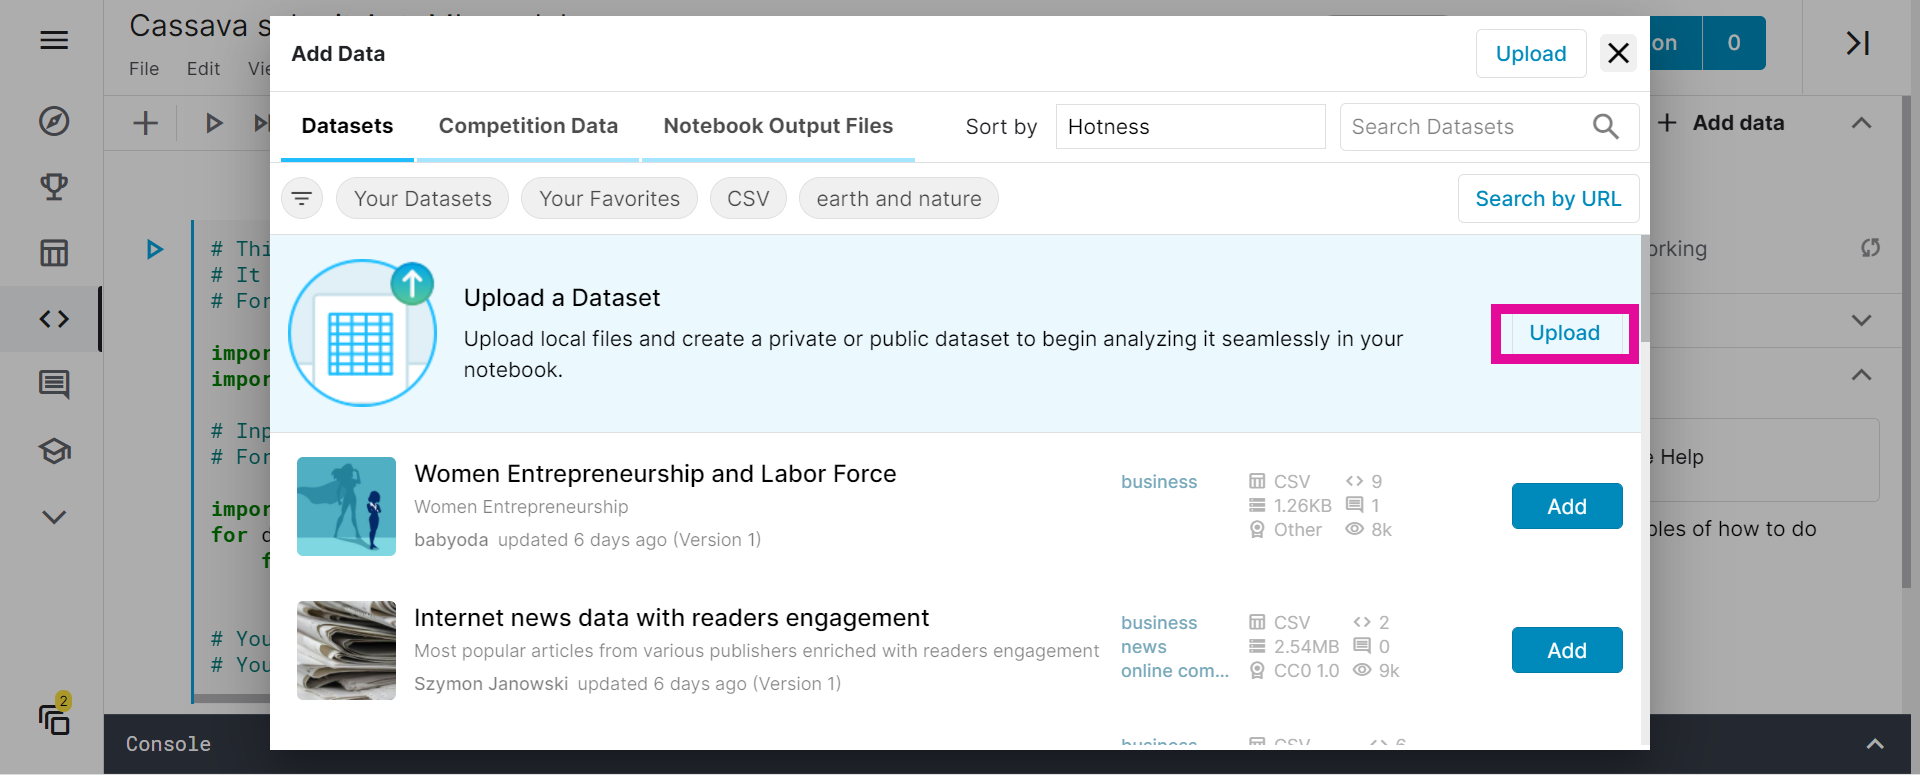The height and width of the screenshot is (775, 1920).
Task: Expand more sidebar items chevron
Action: [x=54, y=517]
